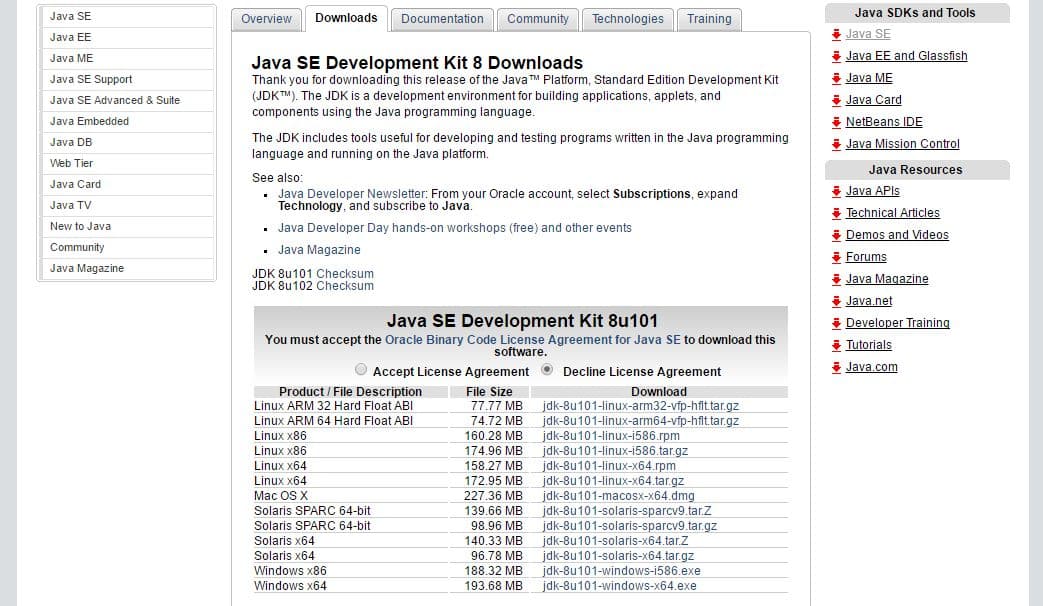Click the arrow icon next to Forums

(836, 257)
